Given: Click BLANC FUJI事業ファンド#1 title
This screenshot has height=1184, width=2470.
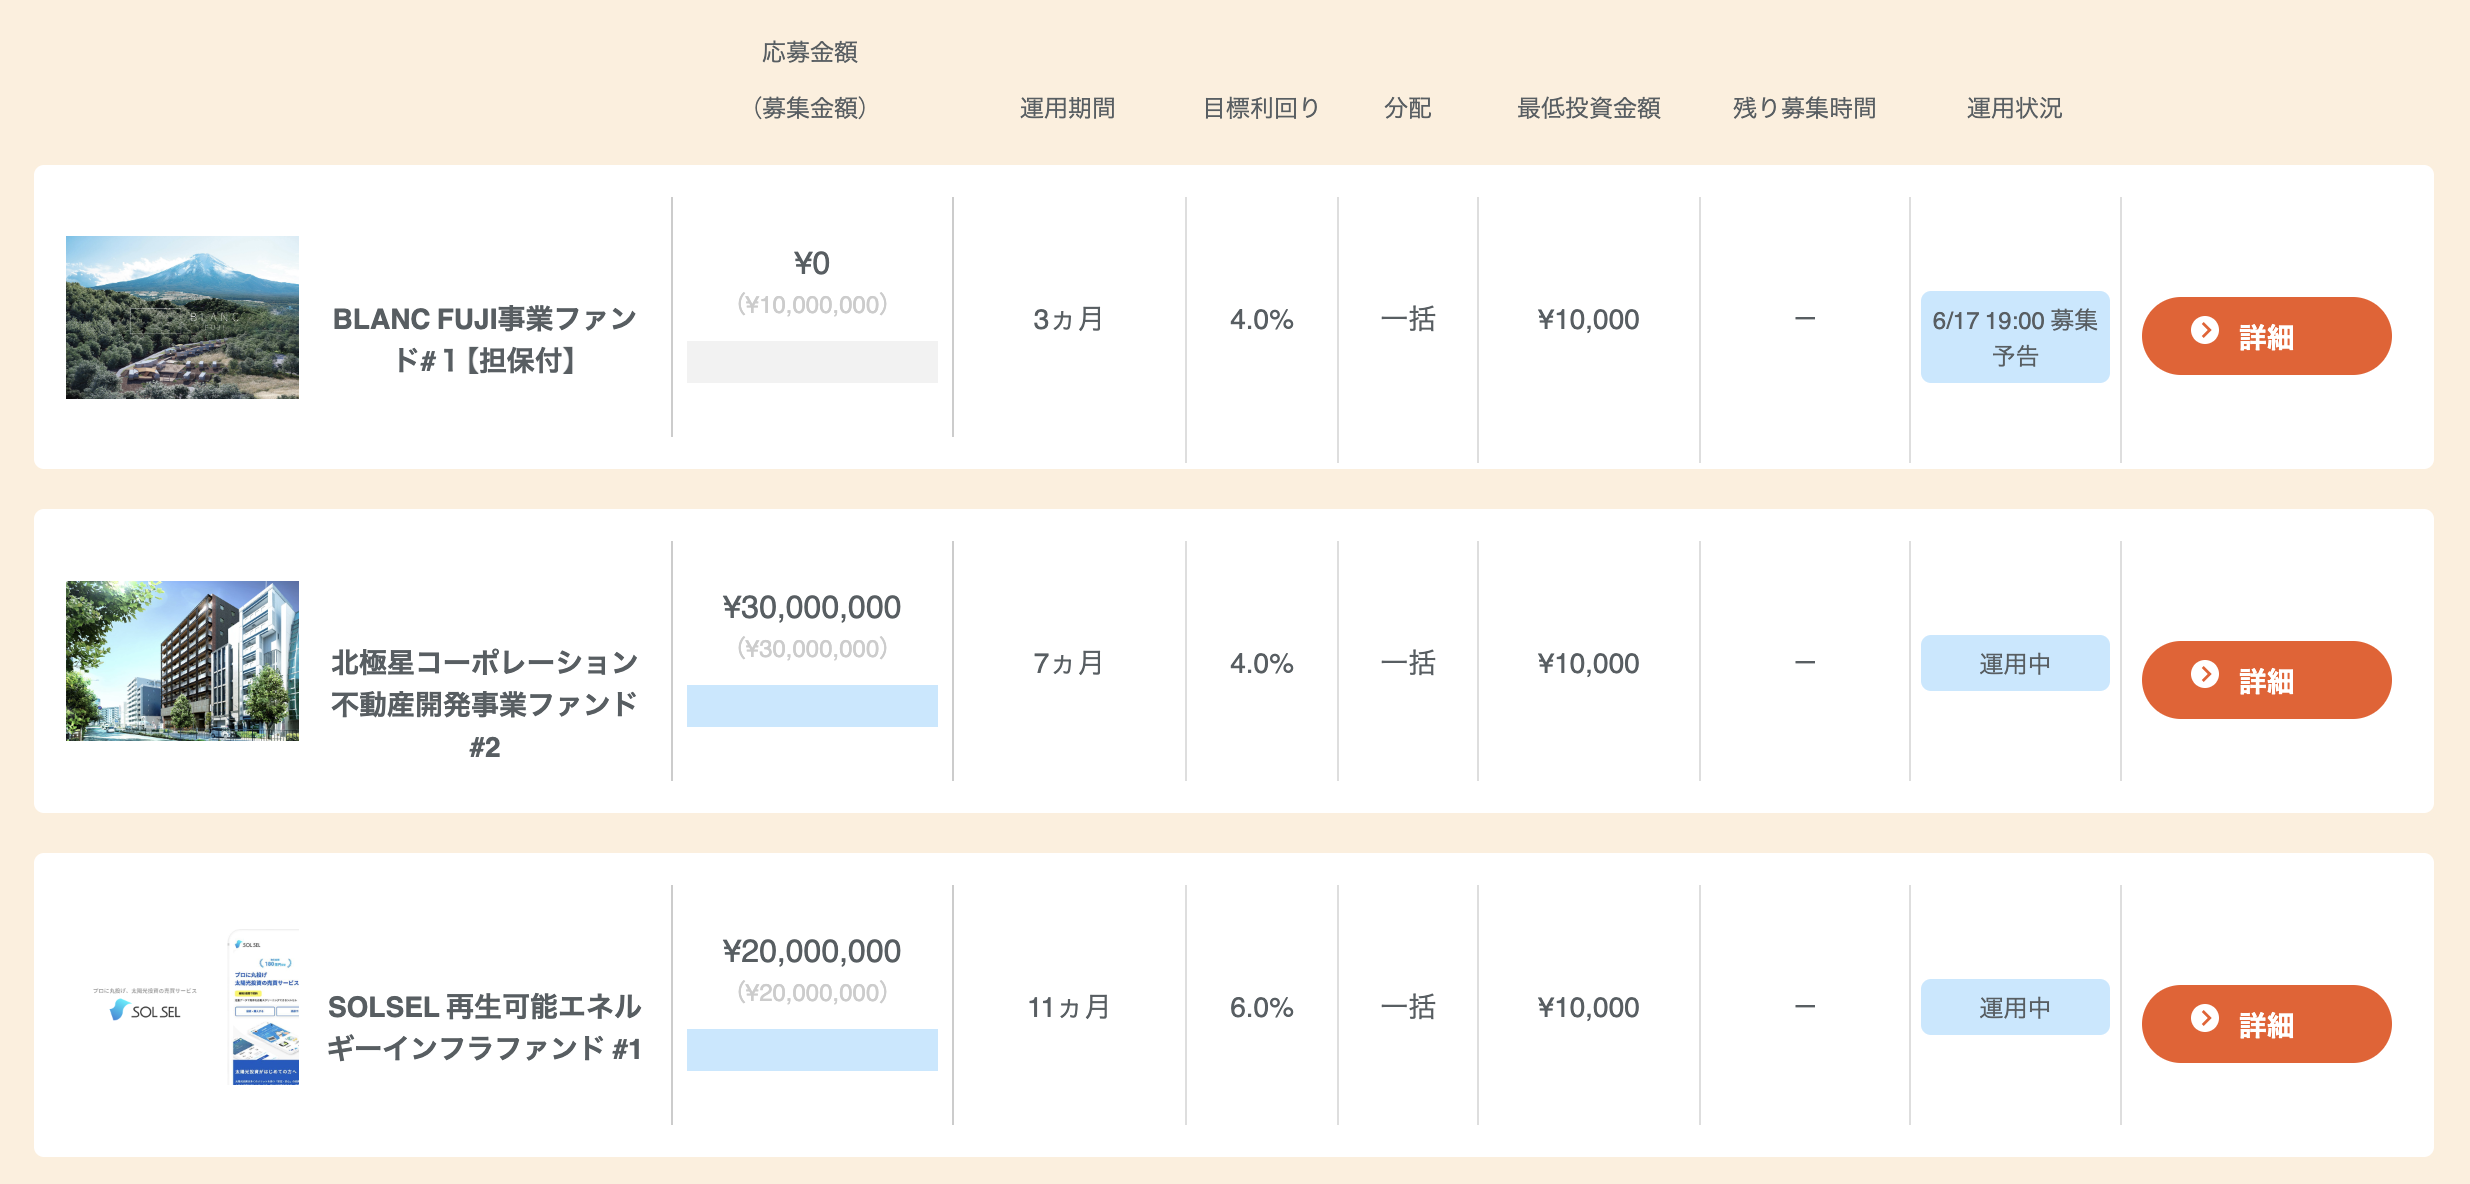Looking at the screenshot, I should click(x=484, y=339).
